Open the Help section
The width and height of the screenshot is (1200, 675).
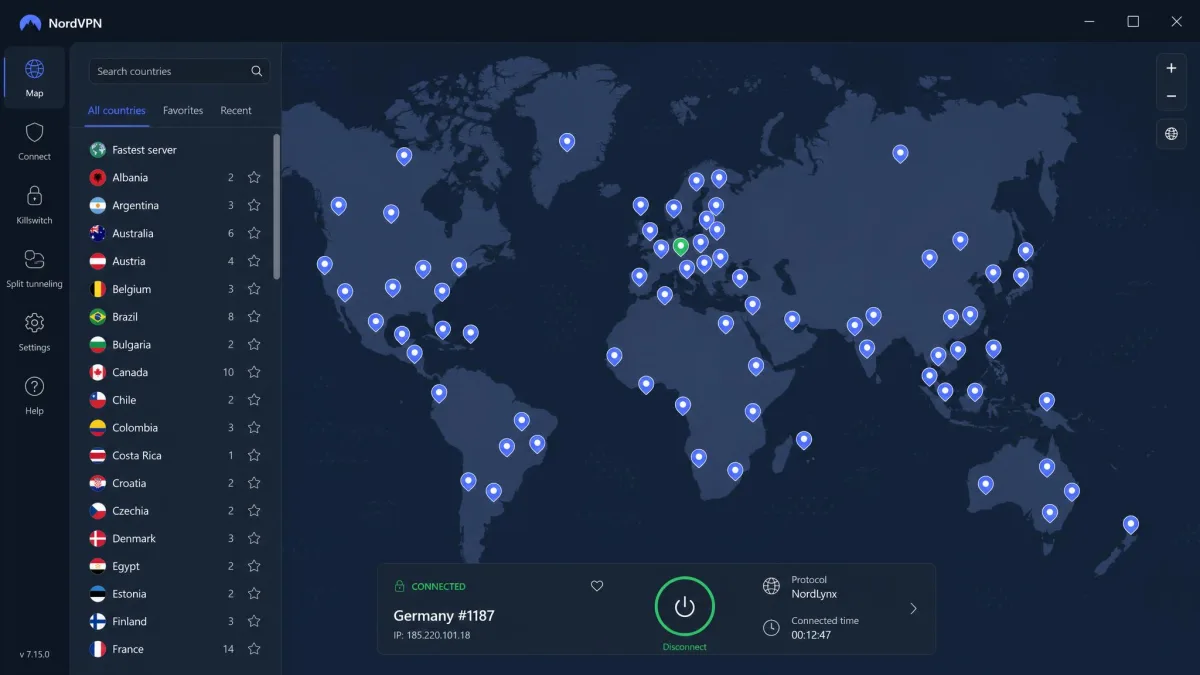point(34,395)
